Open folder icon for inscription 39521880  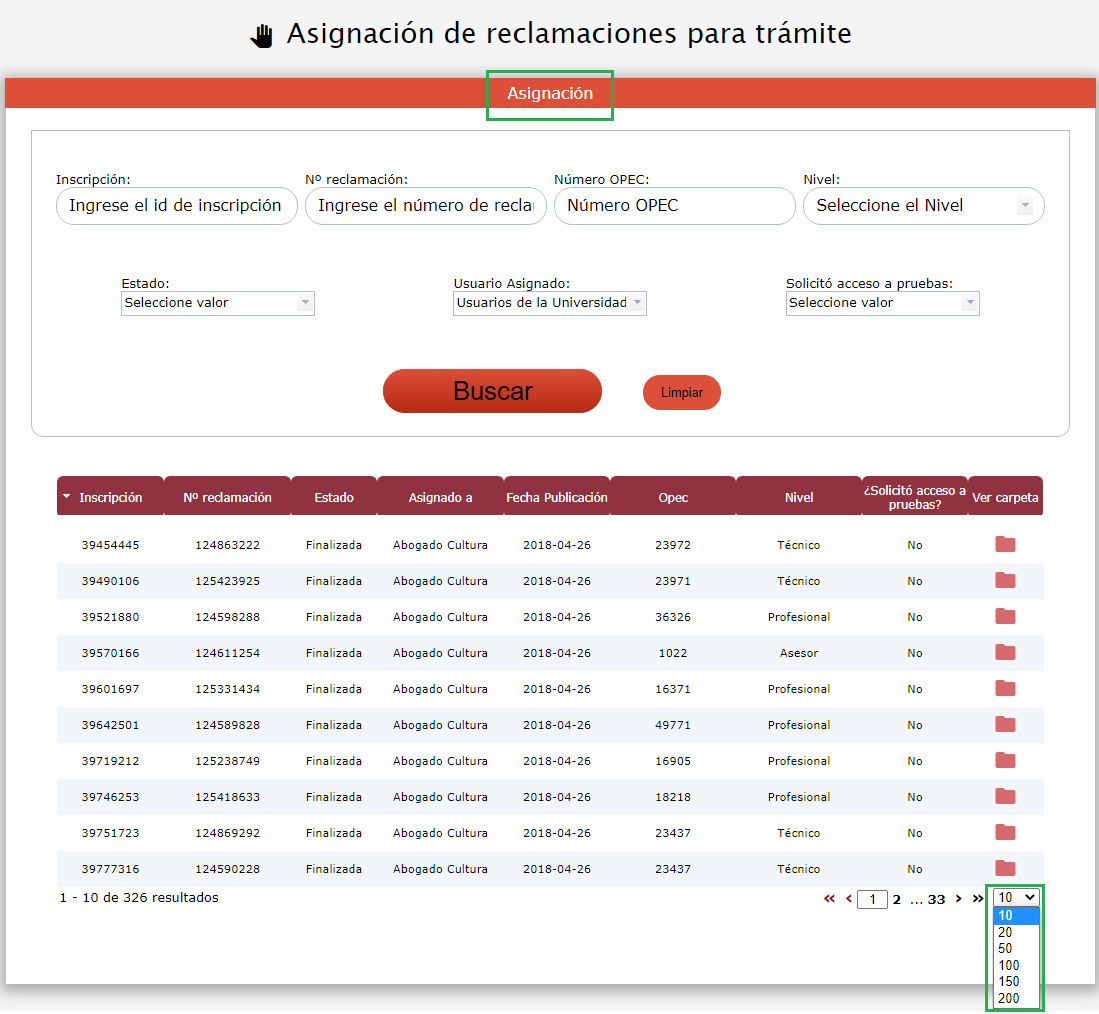pyautogui.click(x=1005, y=616)
